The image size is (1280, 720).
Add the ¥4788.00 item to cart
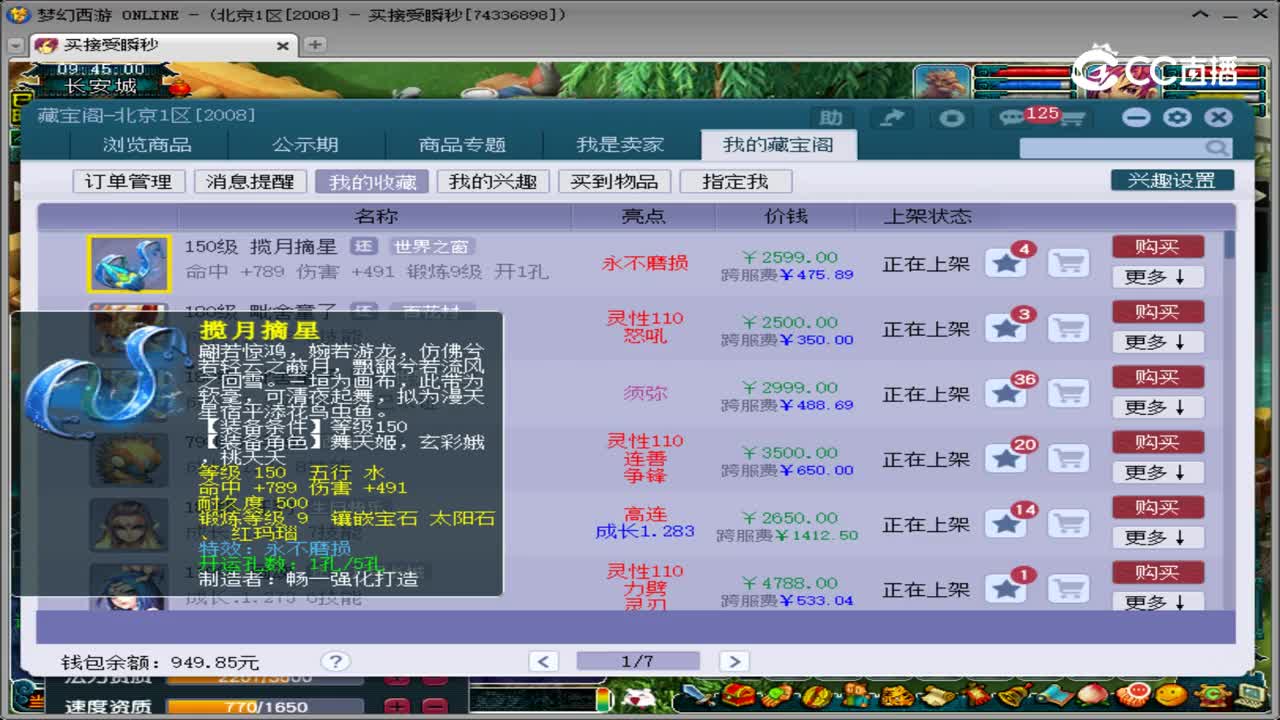tap(1068, 589)
